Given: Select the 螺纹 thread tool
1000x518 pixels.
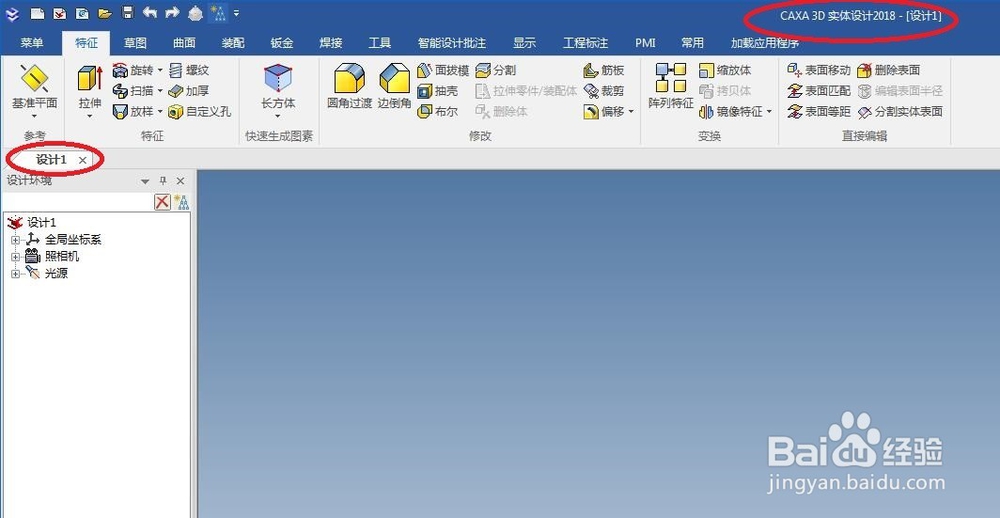Looking at the screenshot, I should click(189, 70).
